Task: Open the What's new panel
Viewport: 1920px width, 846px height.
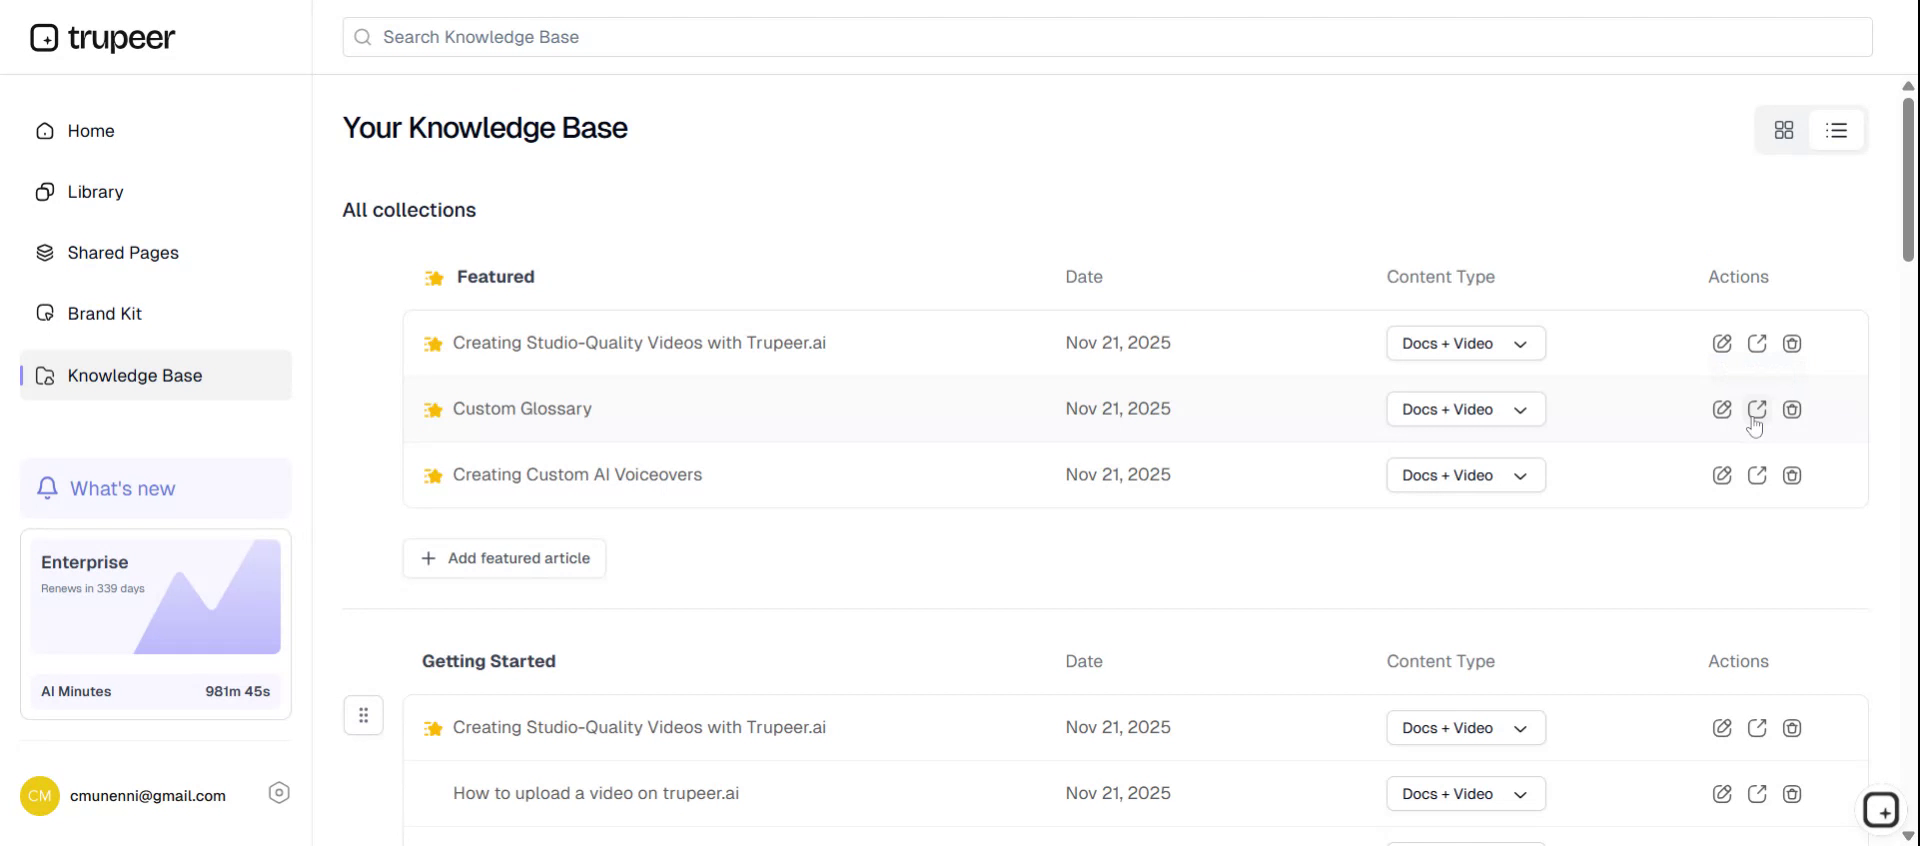Action: [x=156, y=488]
